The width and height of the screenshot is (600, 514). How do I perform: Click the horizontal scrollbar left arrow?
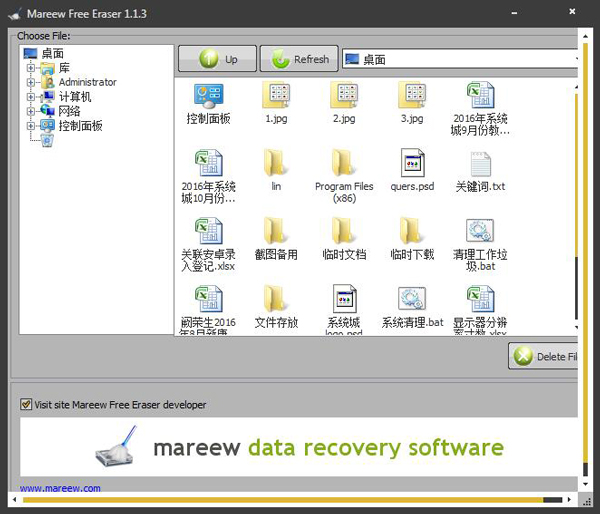point(15,500)
